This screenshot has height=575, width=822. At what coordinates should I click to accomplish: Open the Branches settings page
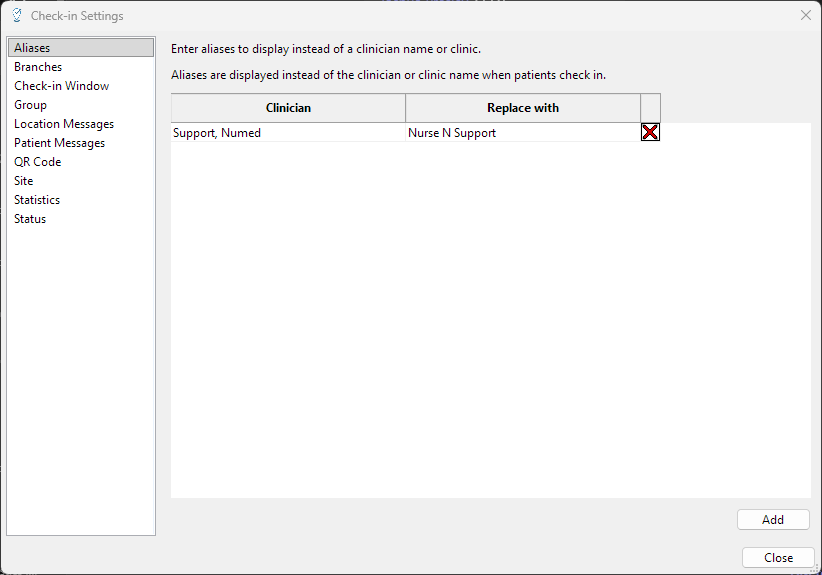coord(38,67)
